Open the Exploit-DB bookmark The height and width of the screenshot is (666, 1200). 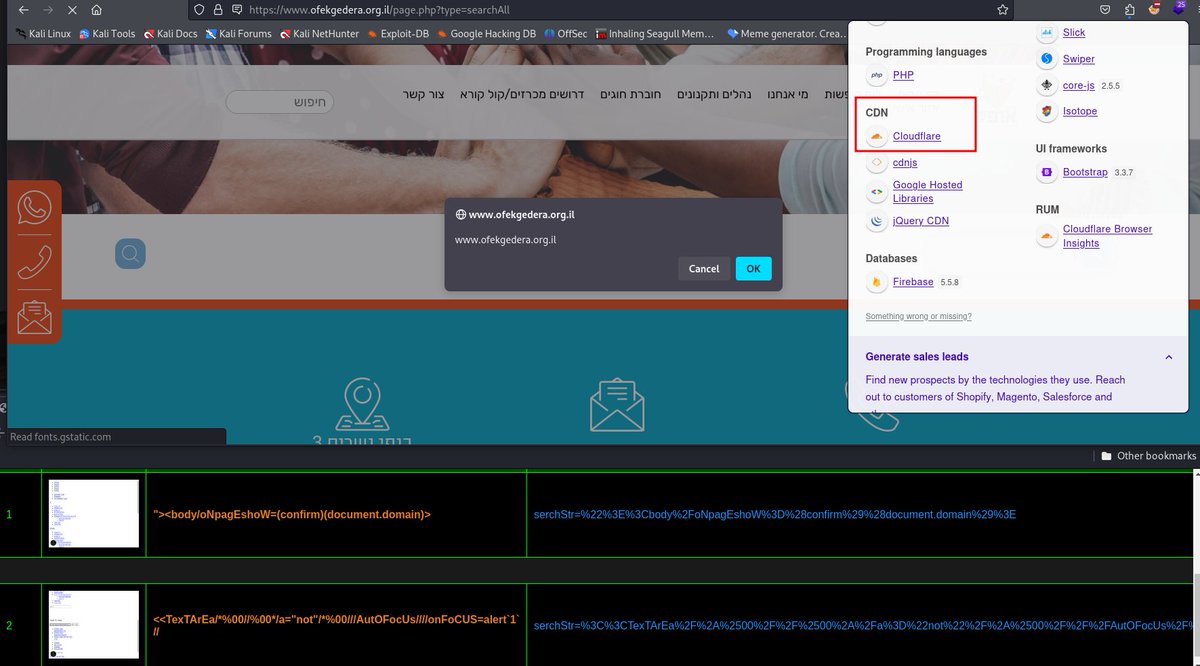click(x=398, y=33)
